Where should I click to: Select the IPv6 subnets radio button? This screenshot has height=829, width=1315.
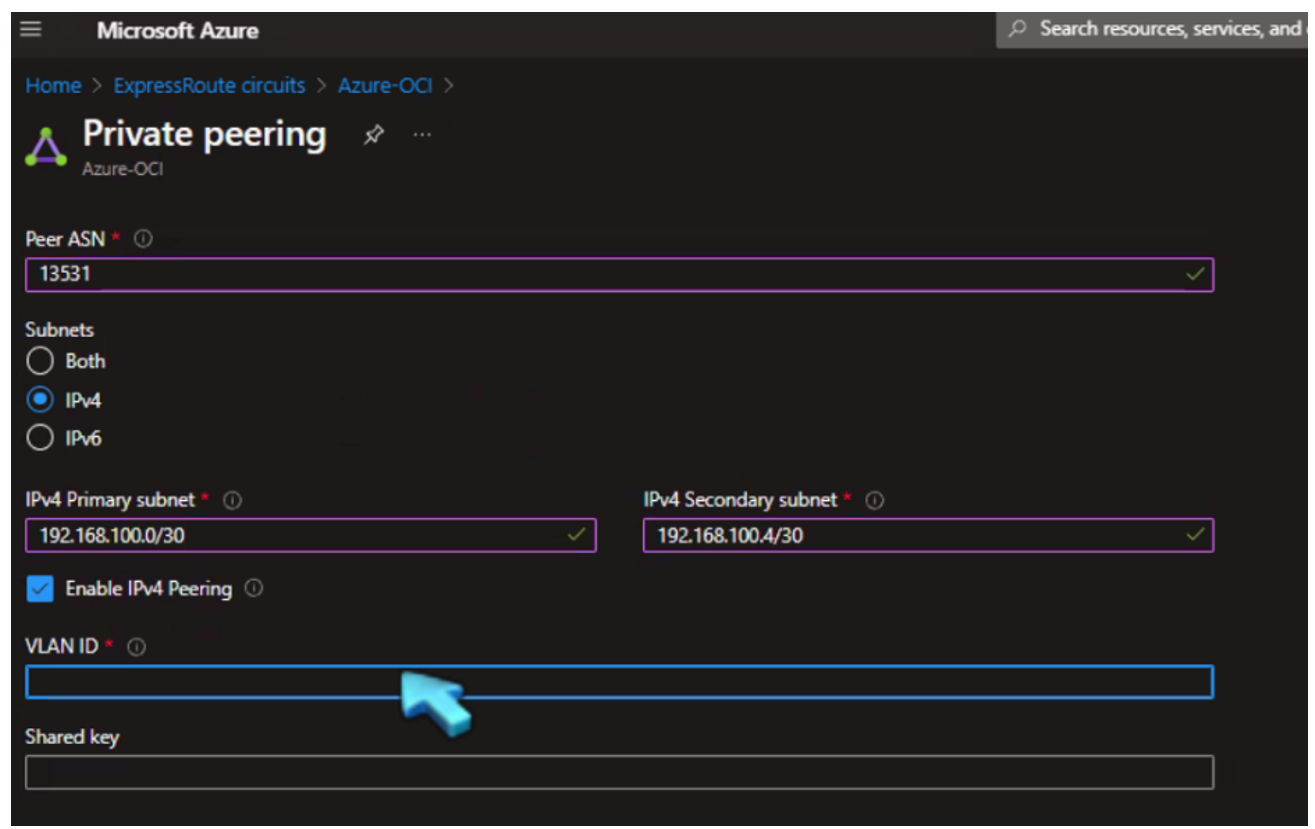coord(40,438)
